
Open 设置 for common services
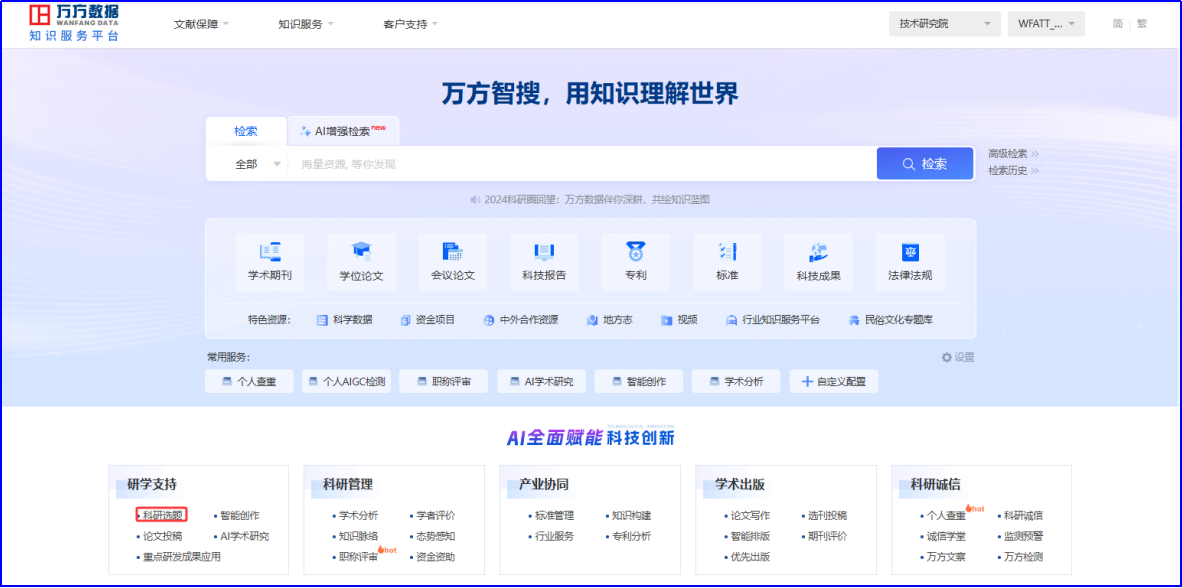(x=957, y=357)
